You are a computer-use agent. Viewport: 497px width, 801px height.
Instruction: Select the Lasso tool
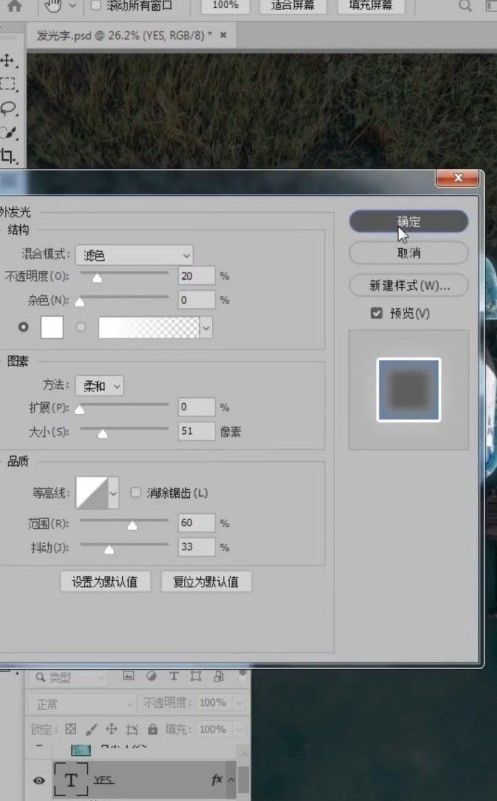8,108
